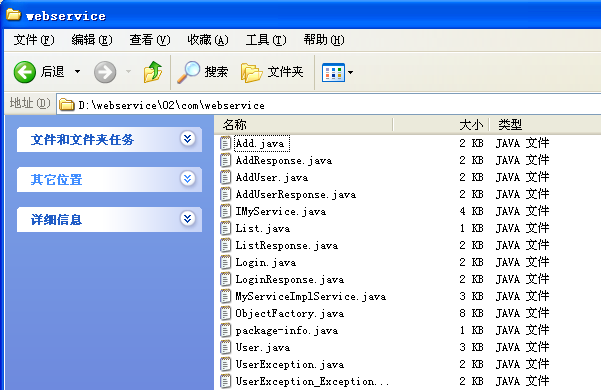Click the IMyService.java file name
601x390 pixels.
[281, 211]
